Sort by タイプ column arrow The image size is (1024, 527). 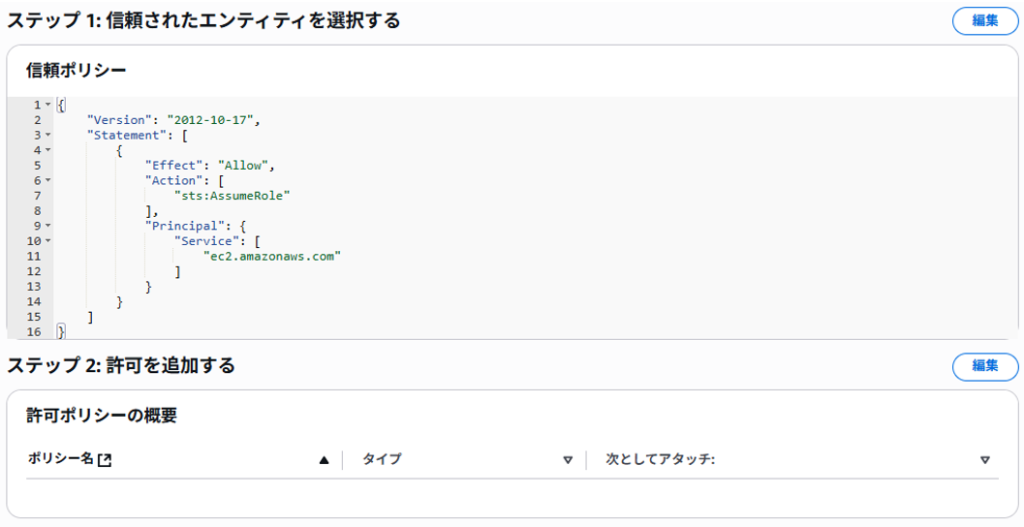(x=568, y=460)
